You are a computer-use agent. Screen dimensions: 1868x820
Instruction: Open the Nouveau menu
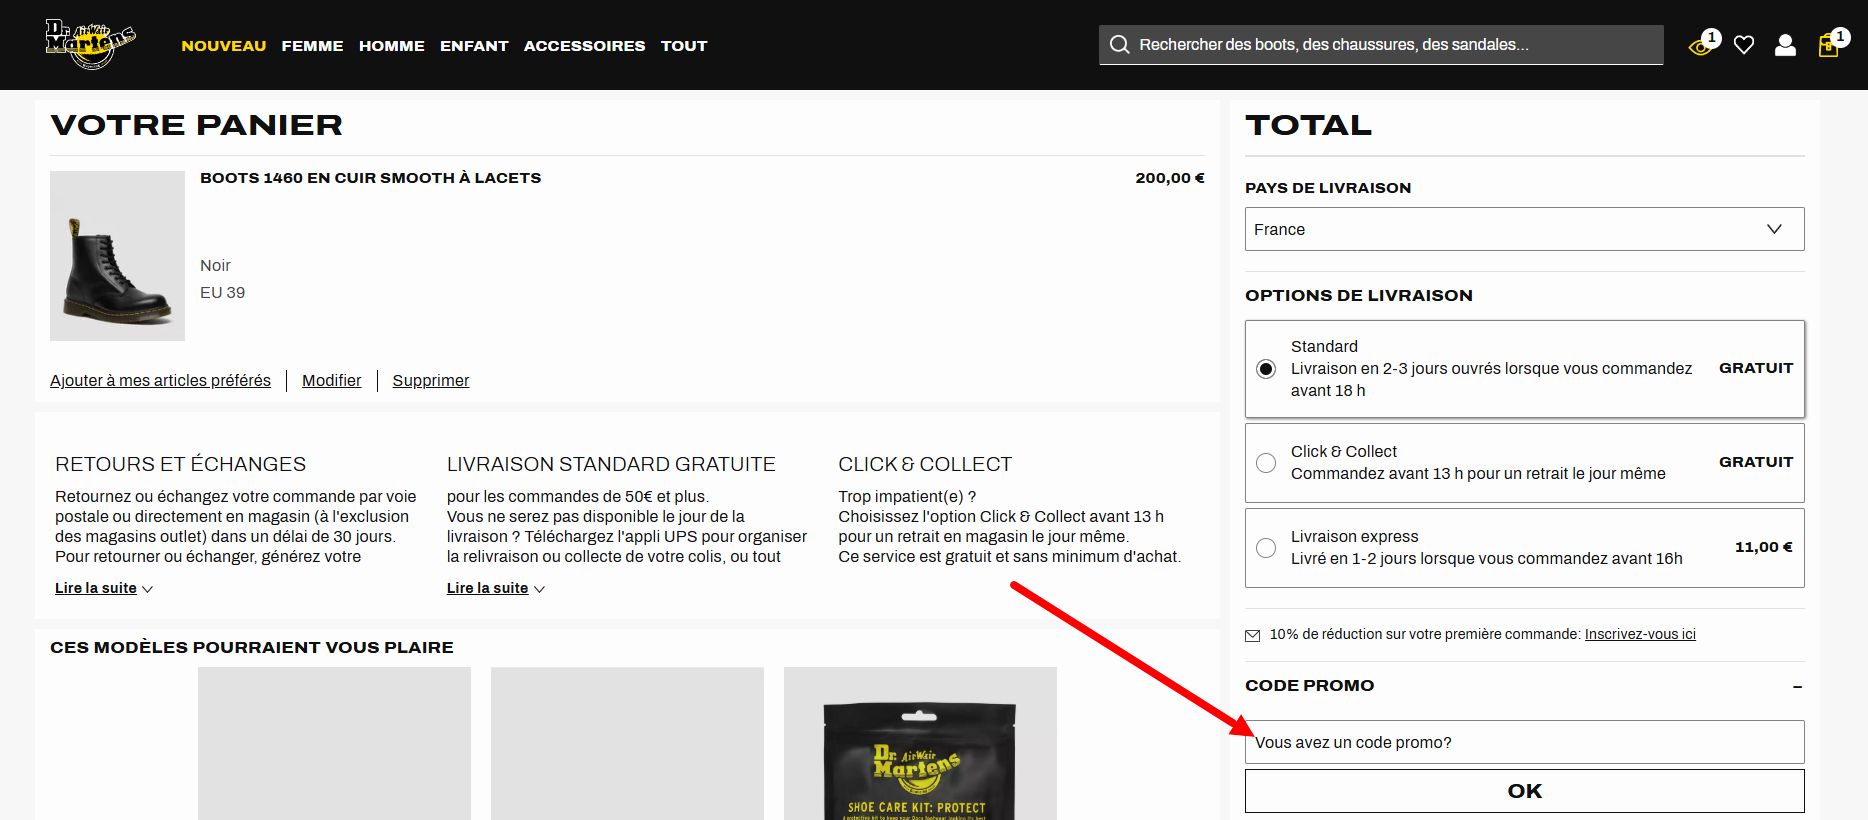(224, 46)
